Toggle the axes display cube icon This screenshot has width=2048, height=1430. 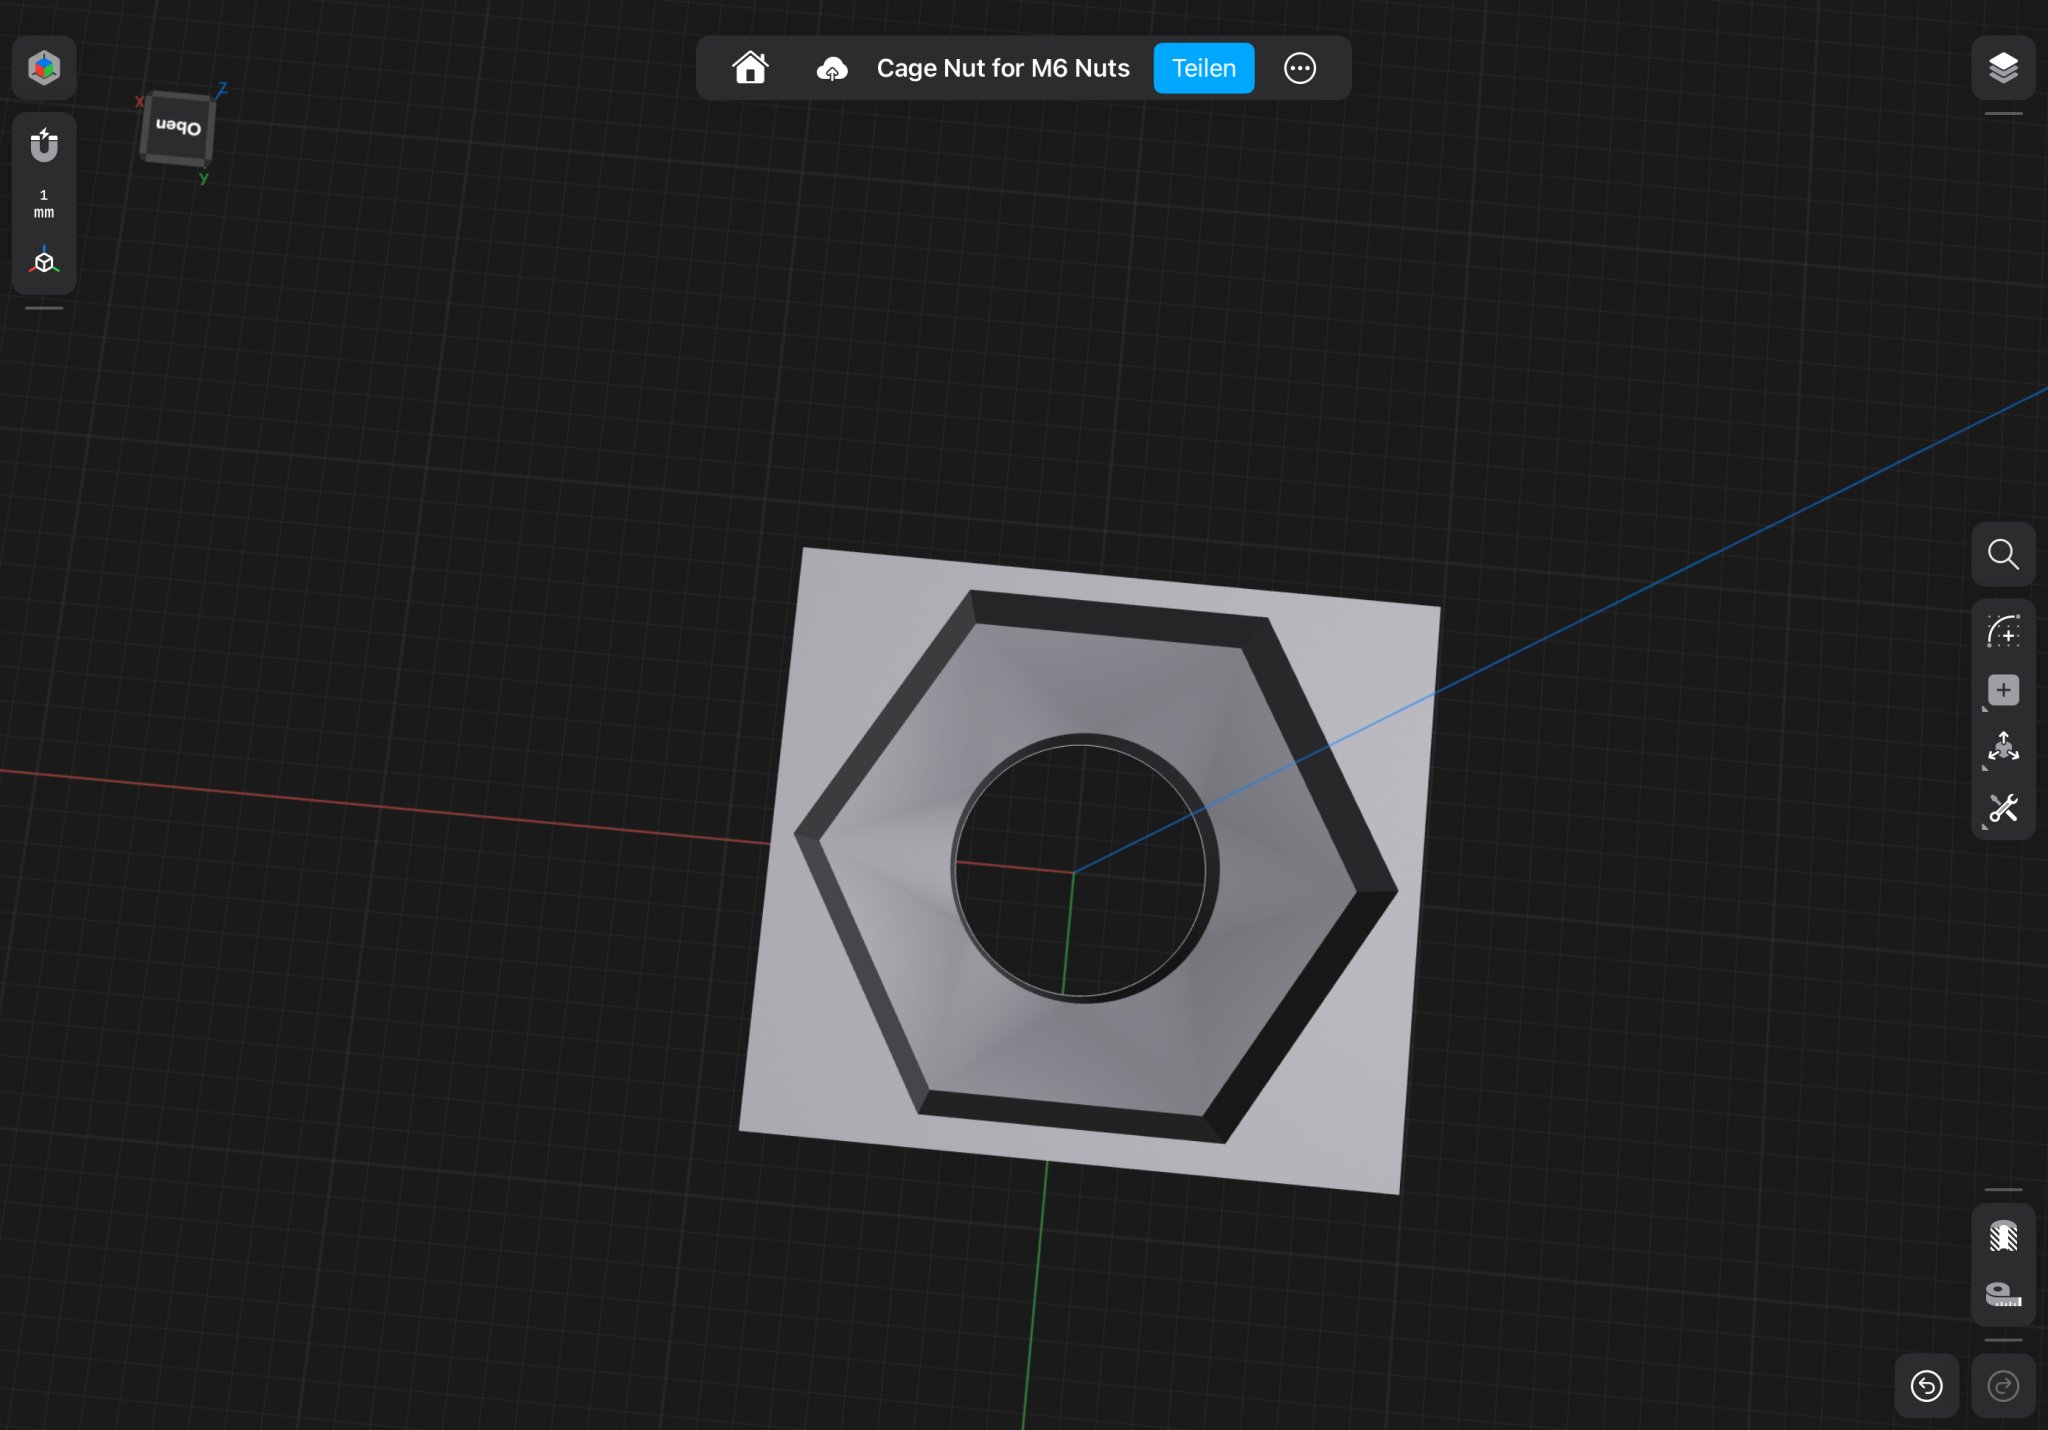point(44,262)
